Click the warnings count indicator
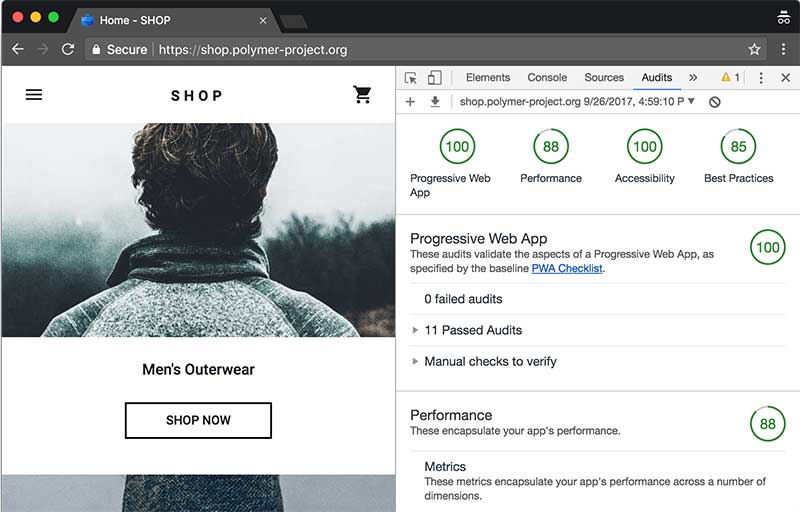 click(x=730, y=78)
